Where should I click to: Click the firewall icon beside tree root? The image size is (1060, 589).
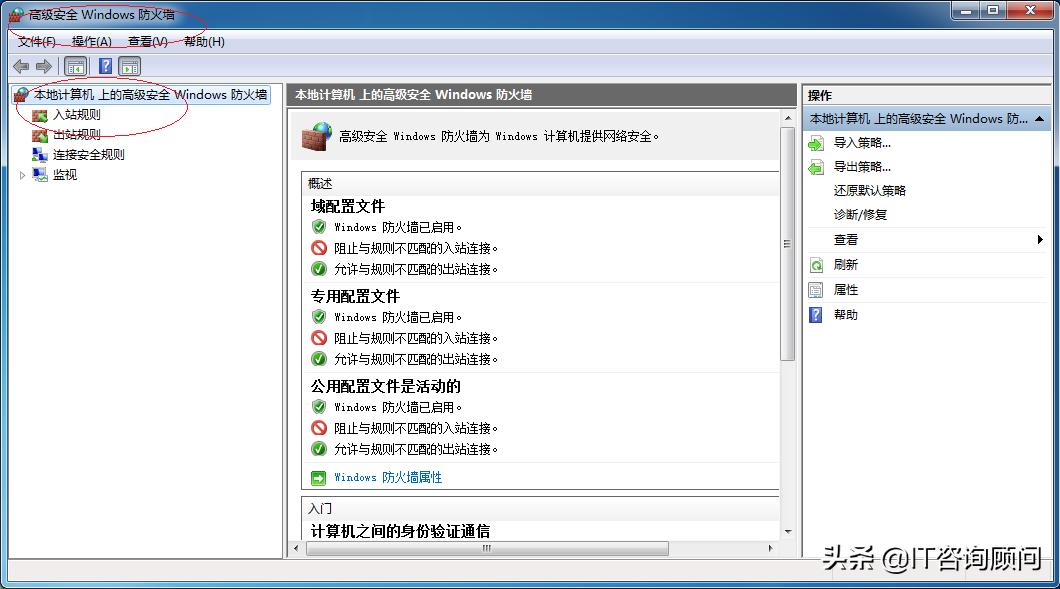click(x=22, y=95)
